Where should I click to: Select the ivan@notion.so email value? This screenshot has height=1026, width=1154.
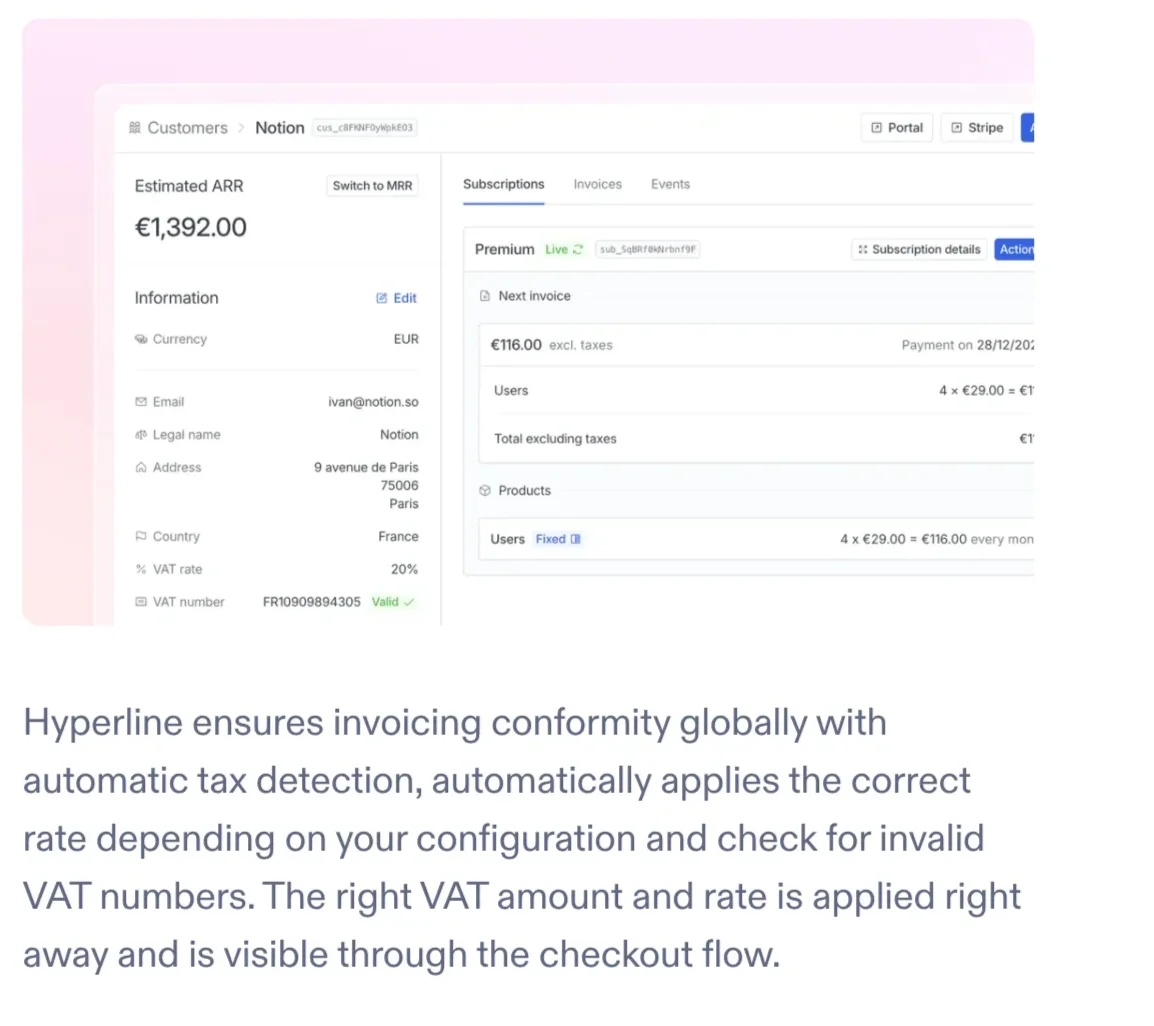373,402
